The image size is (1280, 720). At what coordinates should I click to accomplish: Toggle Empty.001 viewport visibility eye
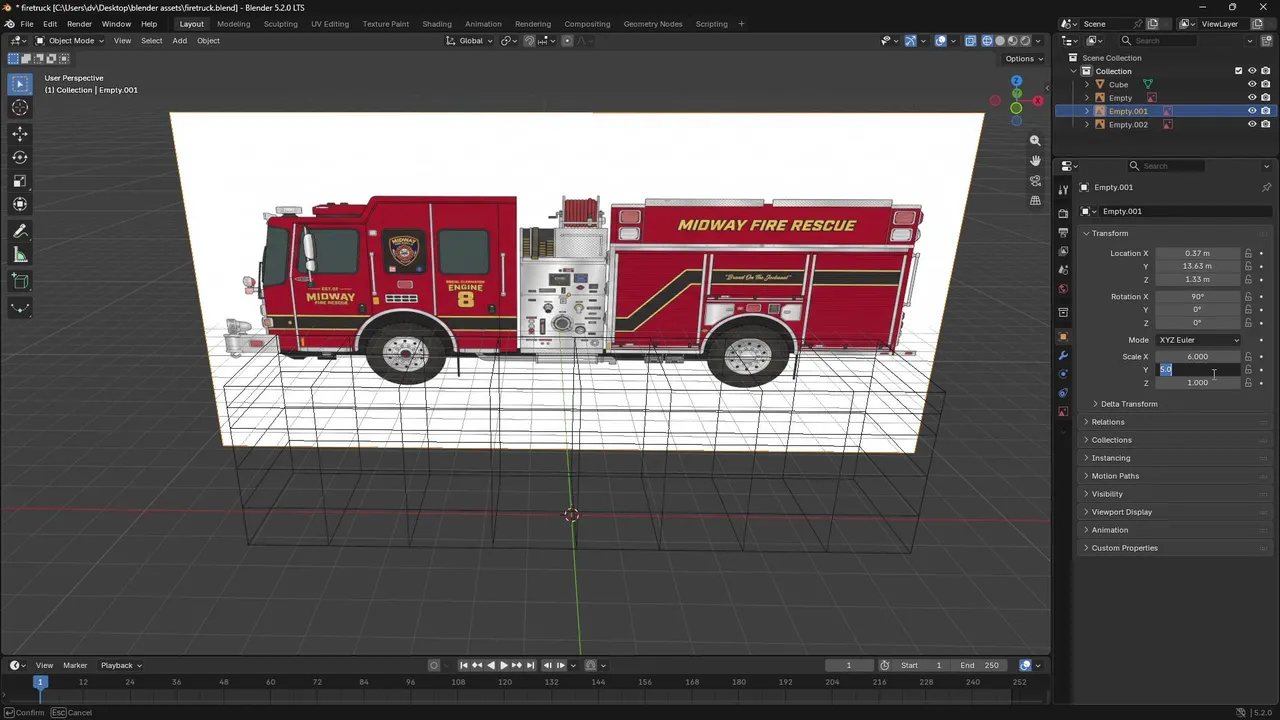click(x=1252, y=111)
